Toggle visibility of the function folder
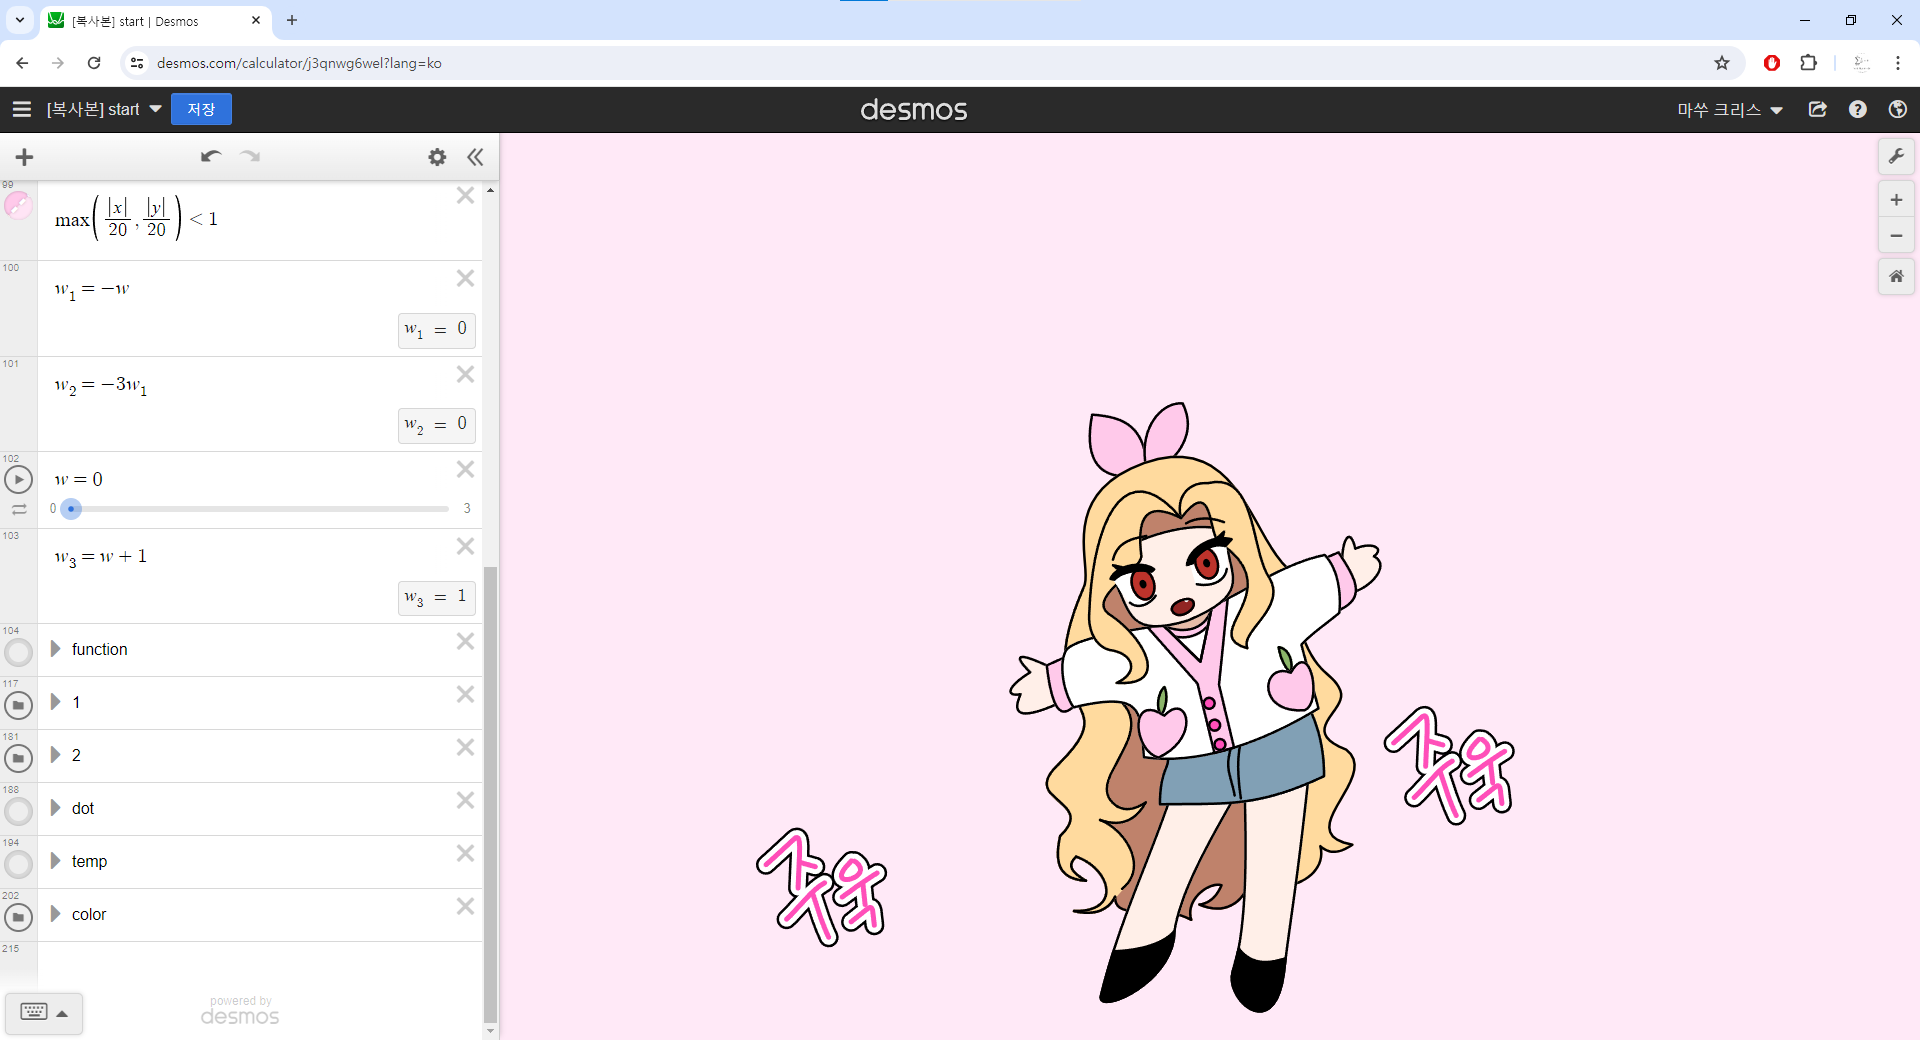This screenshot has width=1920, height=1040. 18,652
